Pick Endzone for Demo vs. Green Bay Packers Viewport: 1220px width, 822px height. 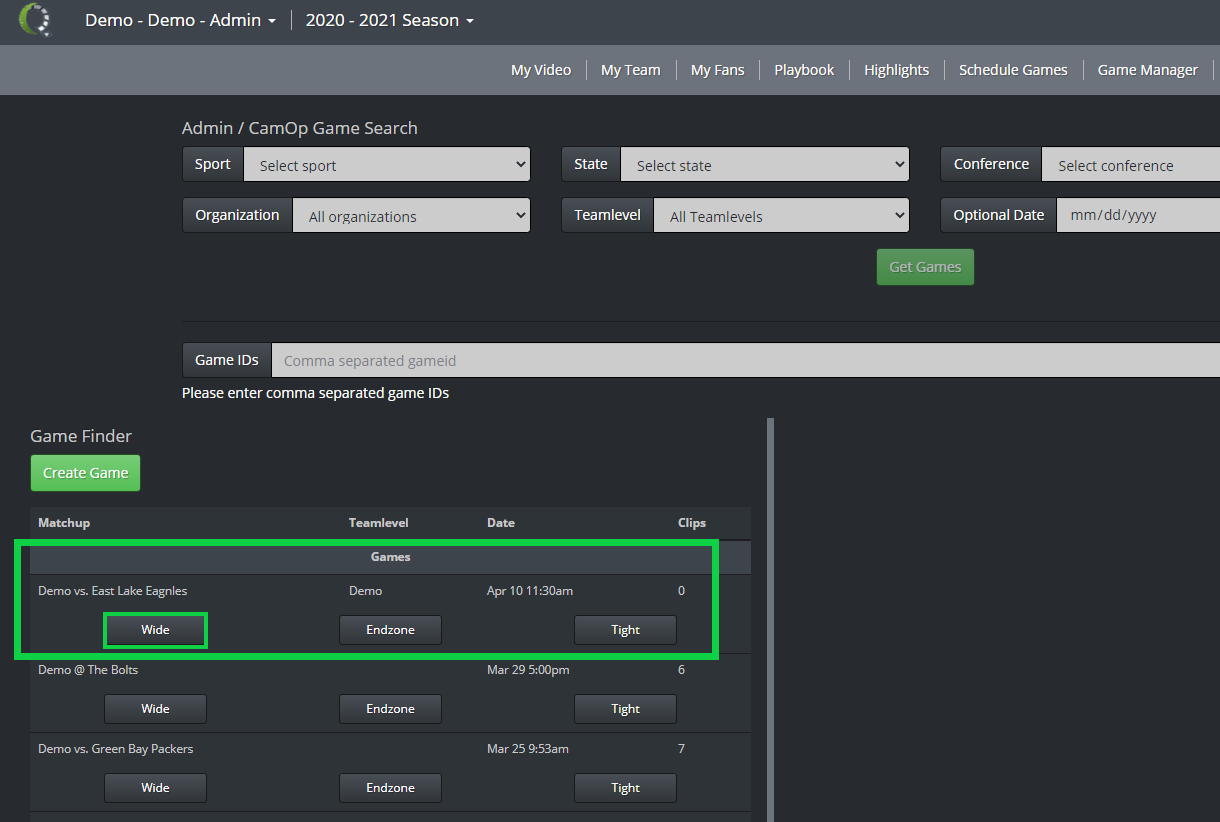click(x=390, y=788)
